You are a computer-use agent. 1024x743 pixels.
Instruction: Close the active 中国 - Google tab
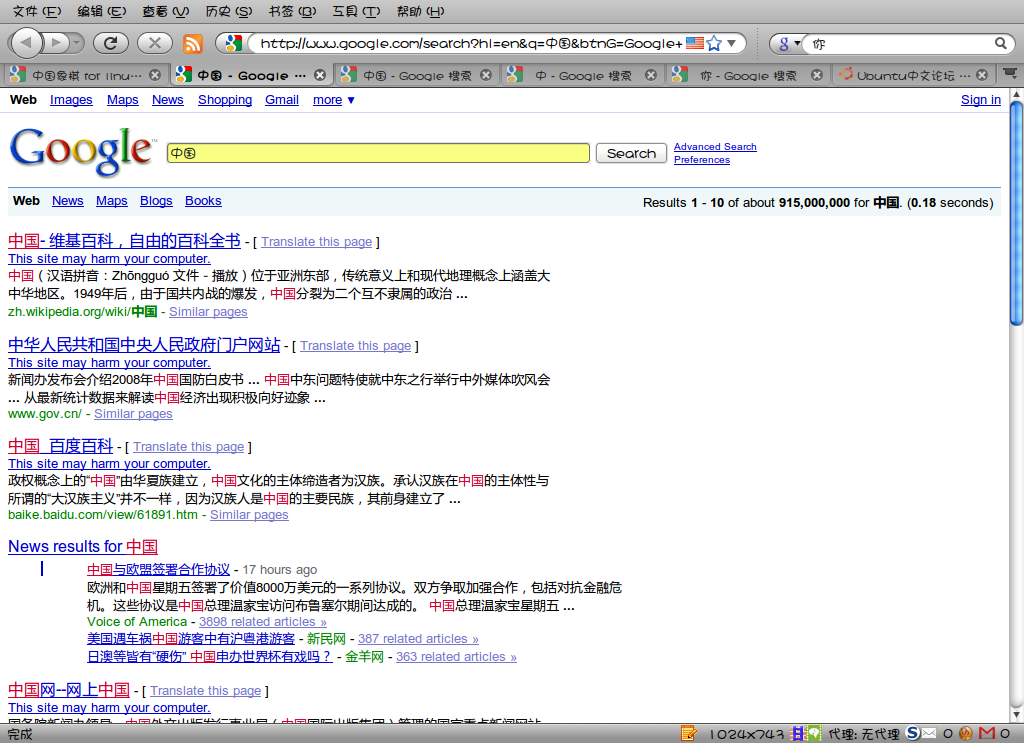tap(320, 75)
